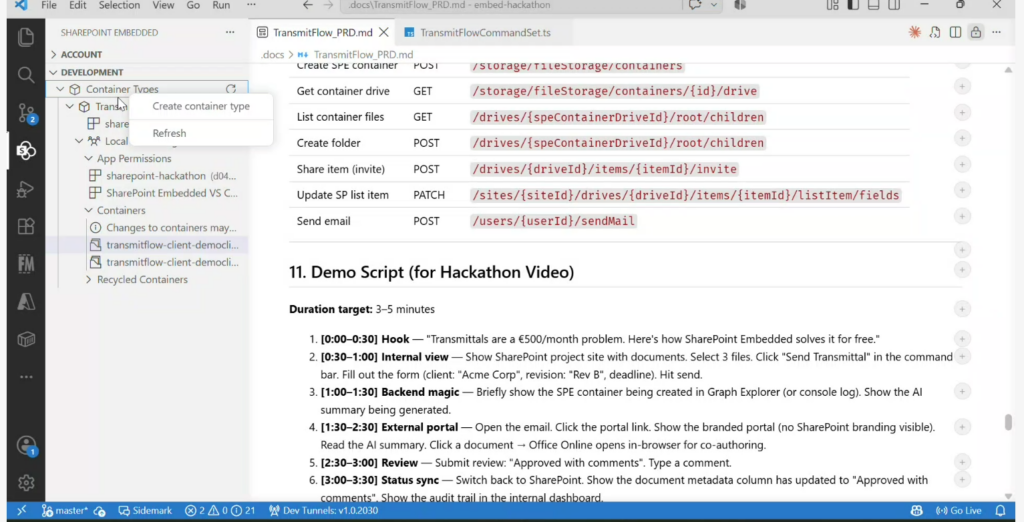The image size is (1024, 522).
Task: Open the Search view in activity bar
Action: (25, 74)
